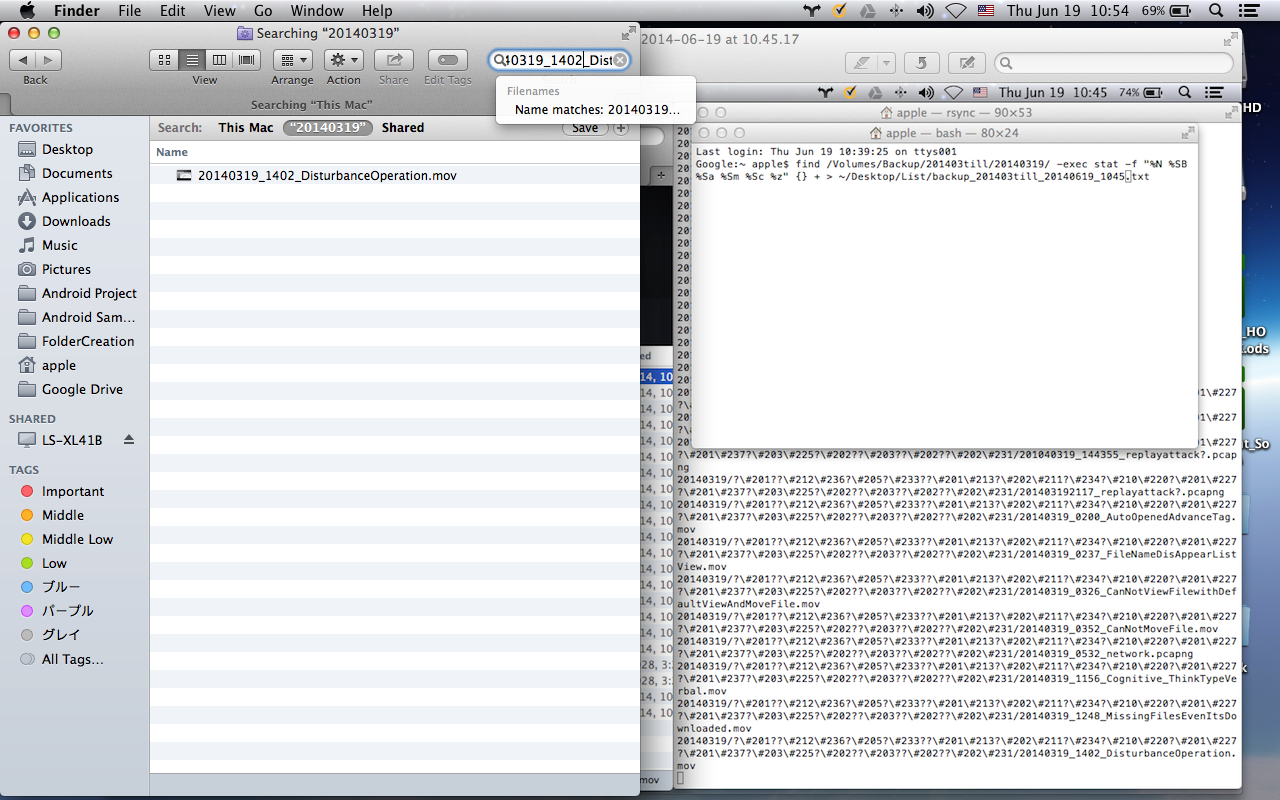This screenshot has width=1280, height=800.
Task: Show All Tags in the sidebar
Action: [x=73, y=659]
